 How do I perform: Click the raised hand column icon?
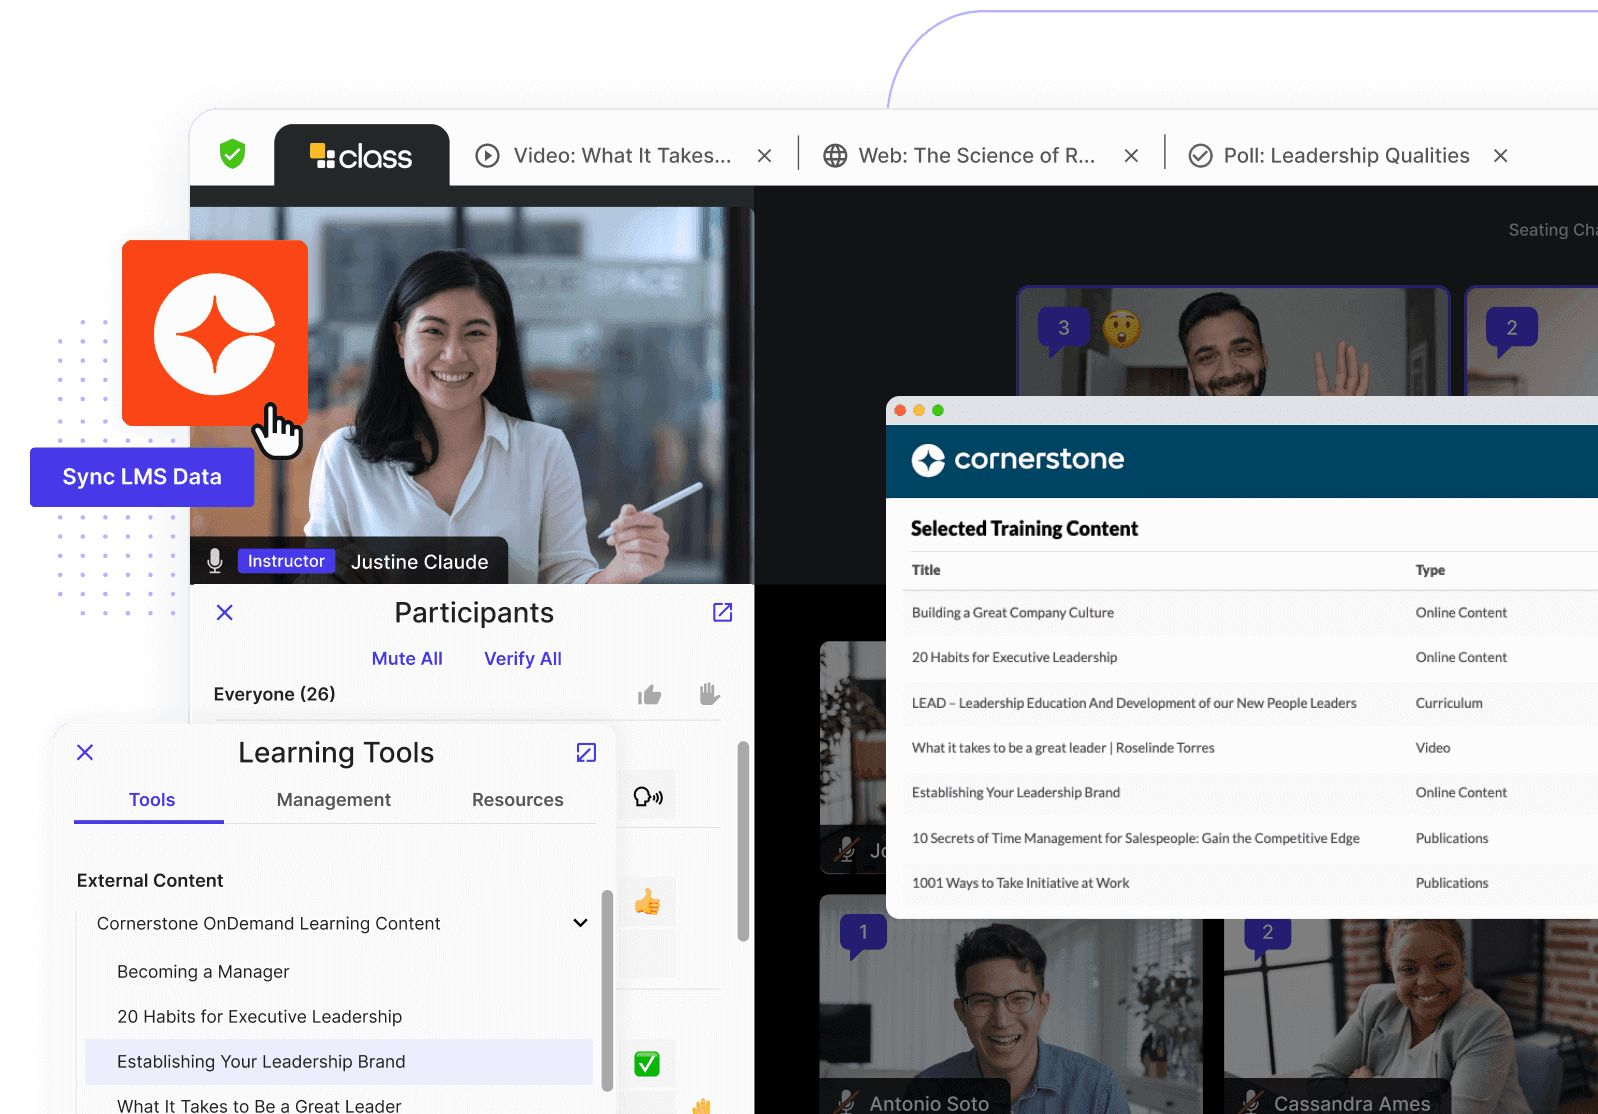click(x=710, y=693)
